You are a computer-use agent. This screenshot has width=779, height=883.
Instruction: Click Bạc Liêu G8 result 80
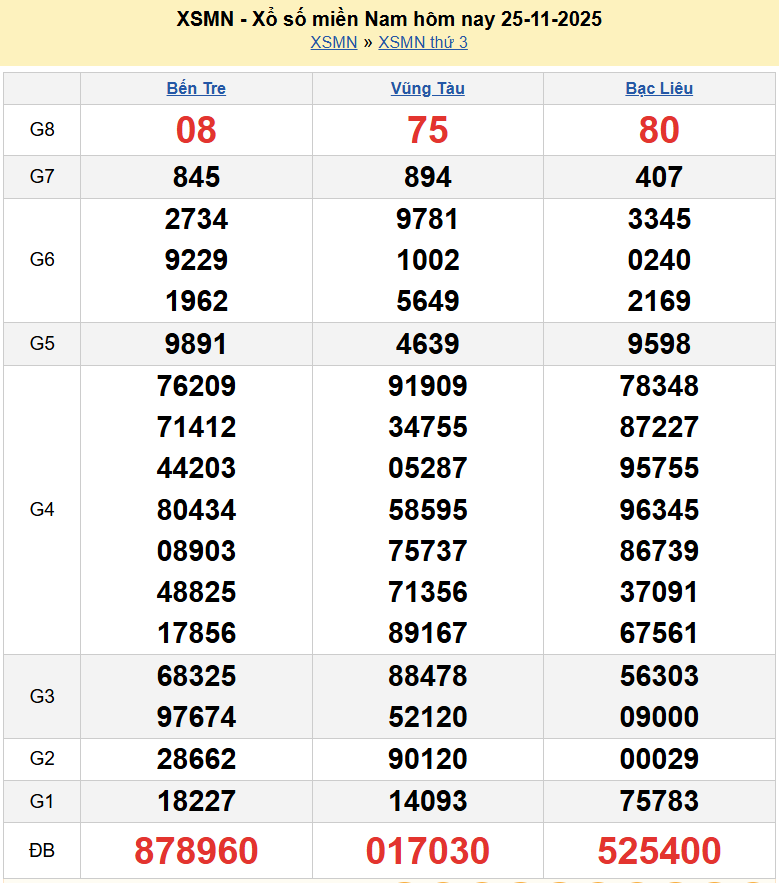pos(659,130)
